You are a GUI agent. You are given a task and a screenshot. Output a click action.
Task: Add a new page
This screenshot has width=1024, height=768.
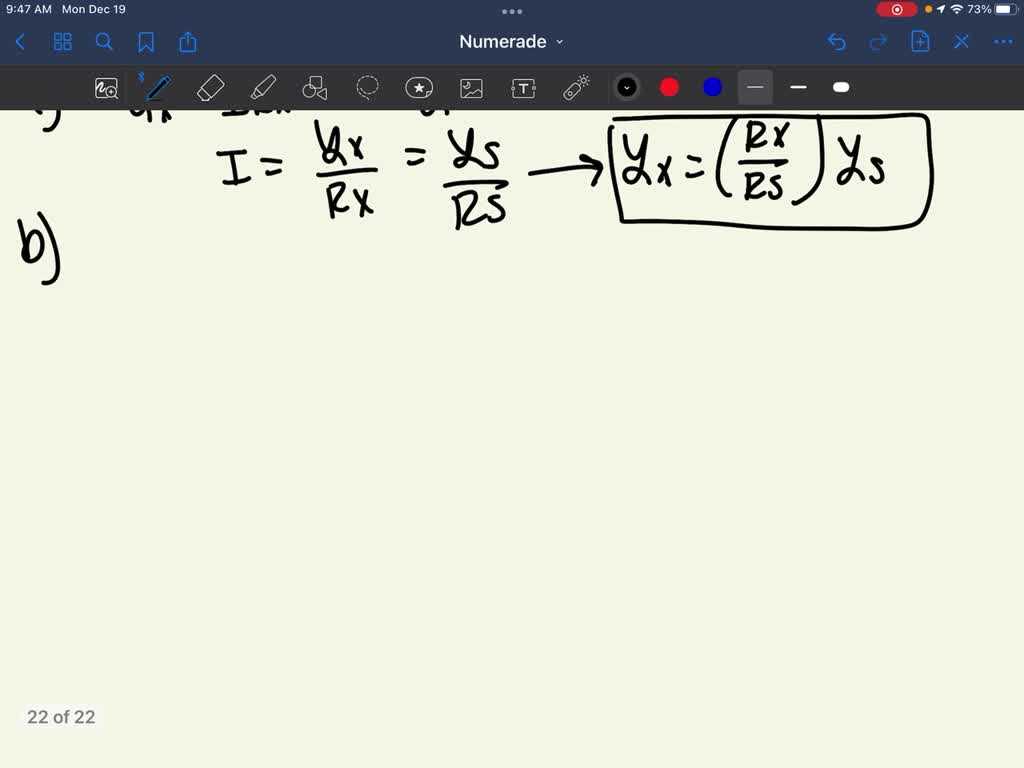(x=920, y=42)
